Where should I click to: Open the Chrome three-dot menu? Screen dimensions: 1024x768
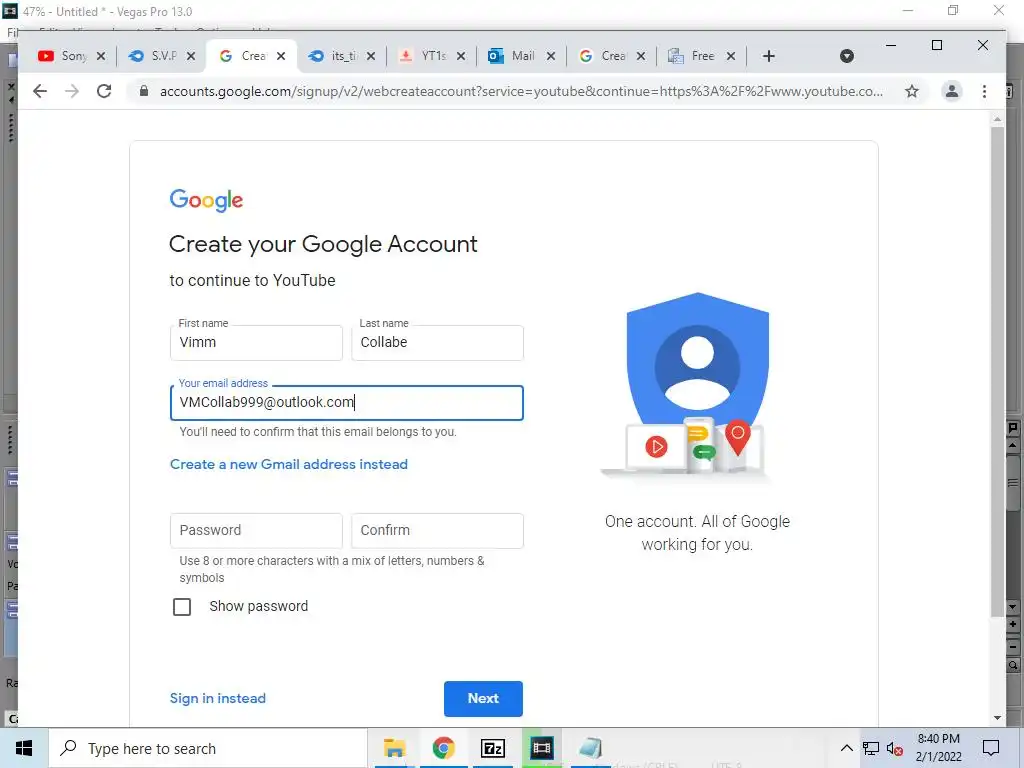984,91
